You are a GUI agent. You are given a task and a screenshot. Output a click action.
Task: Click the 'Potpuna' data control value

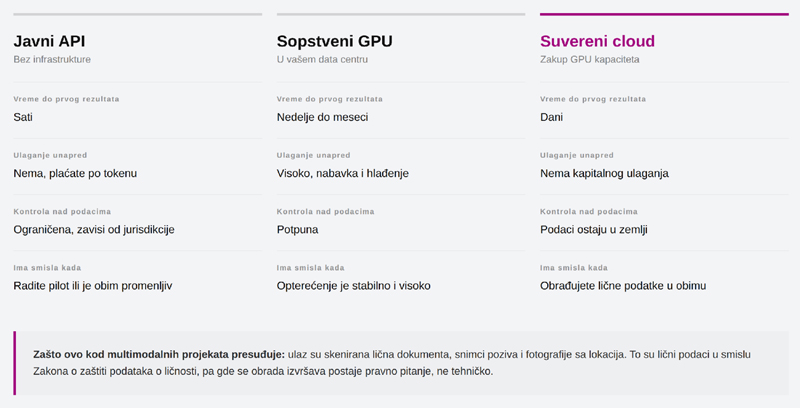(x=297, y=230)
